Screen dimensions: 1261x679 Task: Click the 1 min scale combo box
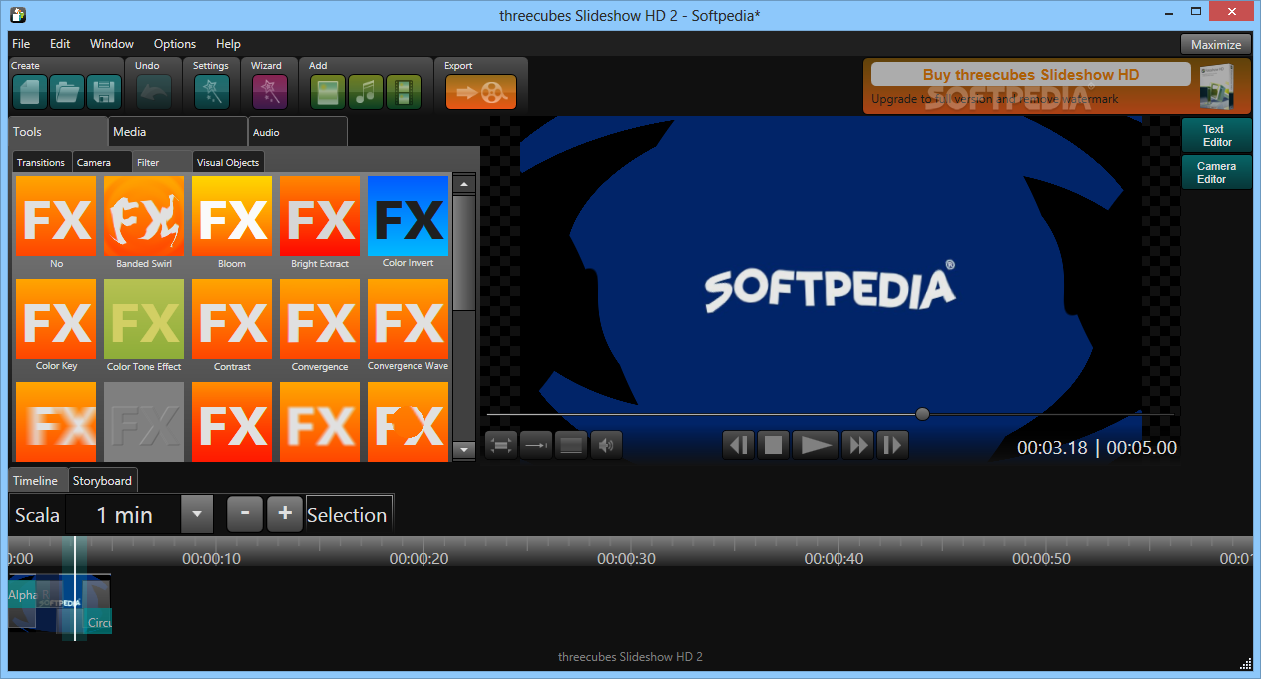click(x=124, y=515)
